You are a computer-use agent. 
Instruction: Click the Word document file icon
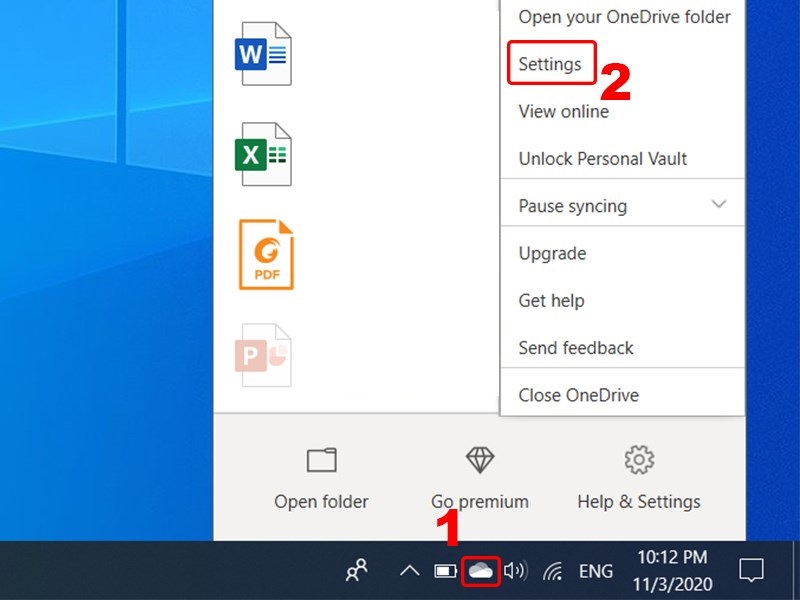pos(263,54)
